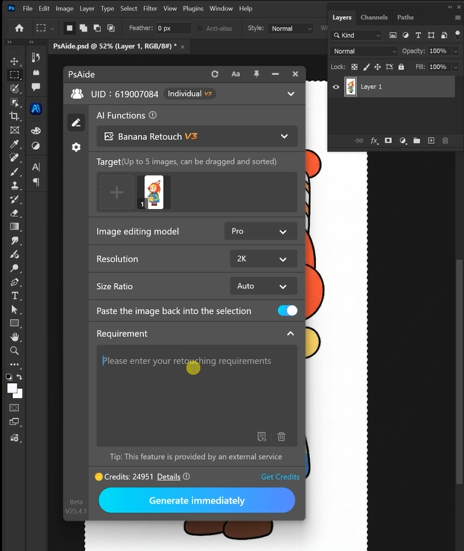Delete layer using Layers panel trash icon
The image size is (464, 551).
[445, 141]
